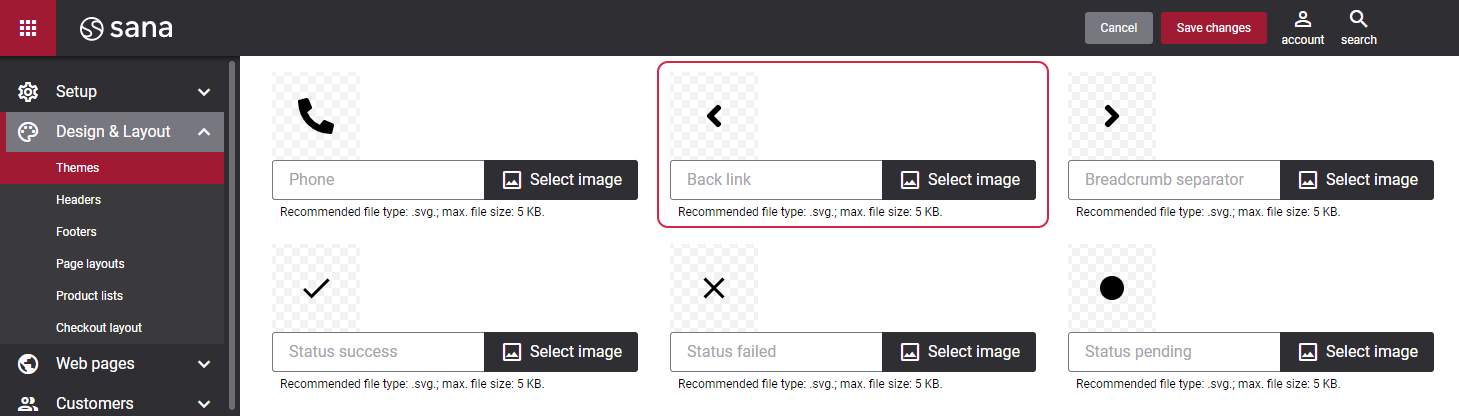Image resolution: width=1459 pixels, height=416 pixels.
Task: Click Select image for Phone icon
Action: point(561,180)
